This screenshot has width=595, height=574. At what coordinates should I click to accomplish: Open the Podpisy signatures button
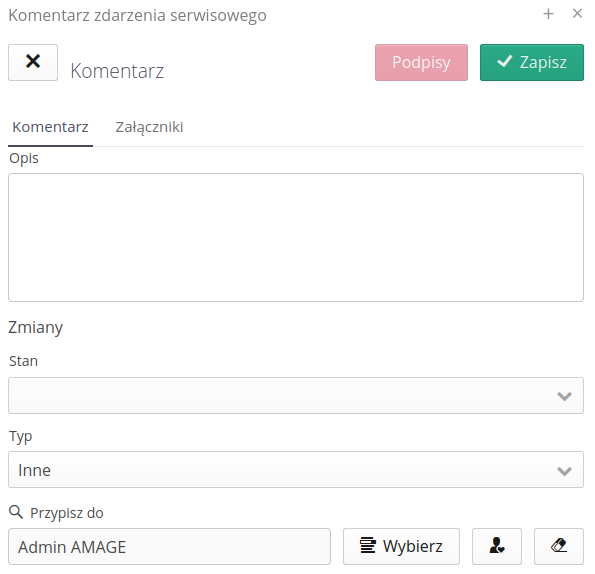[x=421, y=62]
